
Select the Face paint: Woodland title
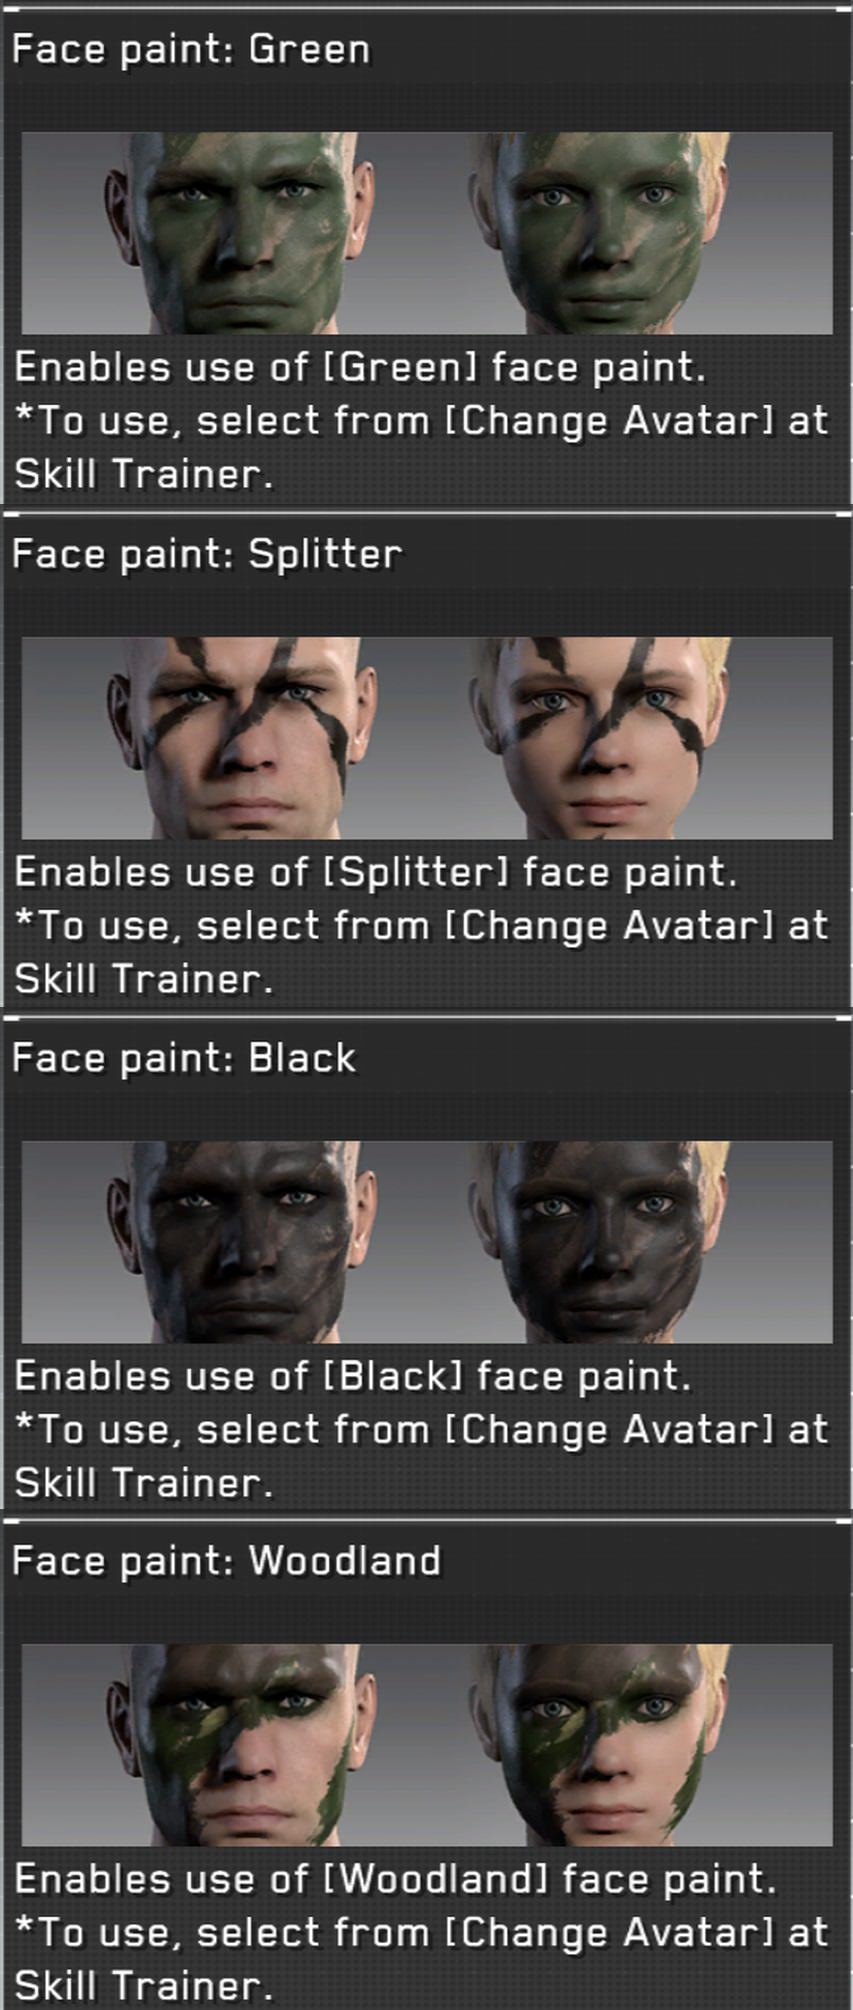(x=227, y=1560)
